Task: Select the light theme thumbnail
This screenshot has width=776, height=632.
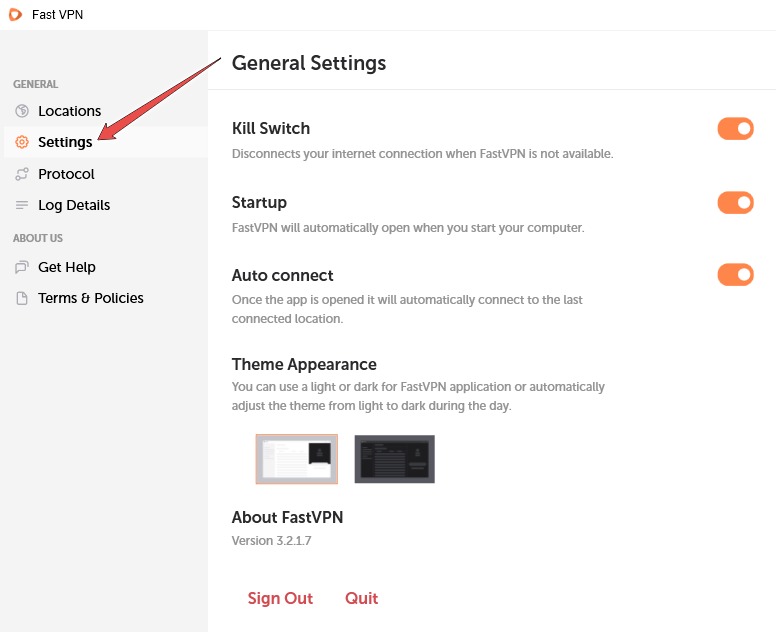Action: tap(297, 459)
